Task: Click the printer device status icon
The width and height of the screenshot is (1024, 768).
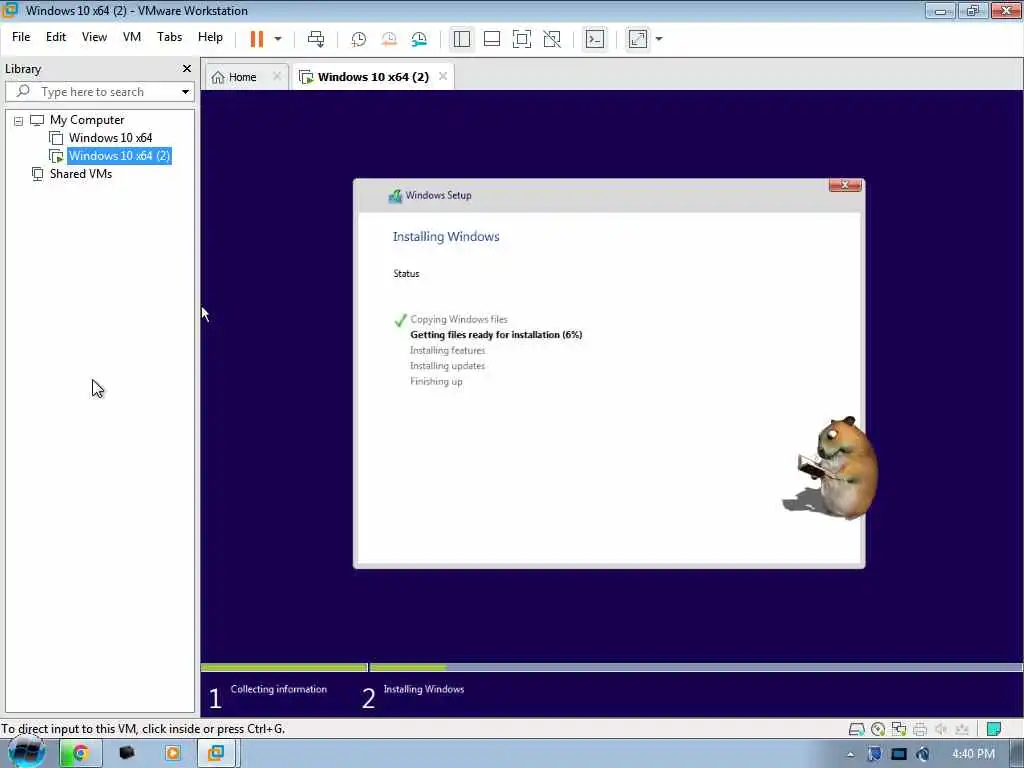Action: click(x=920, y=729)
